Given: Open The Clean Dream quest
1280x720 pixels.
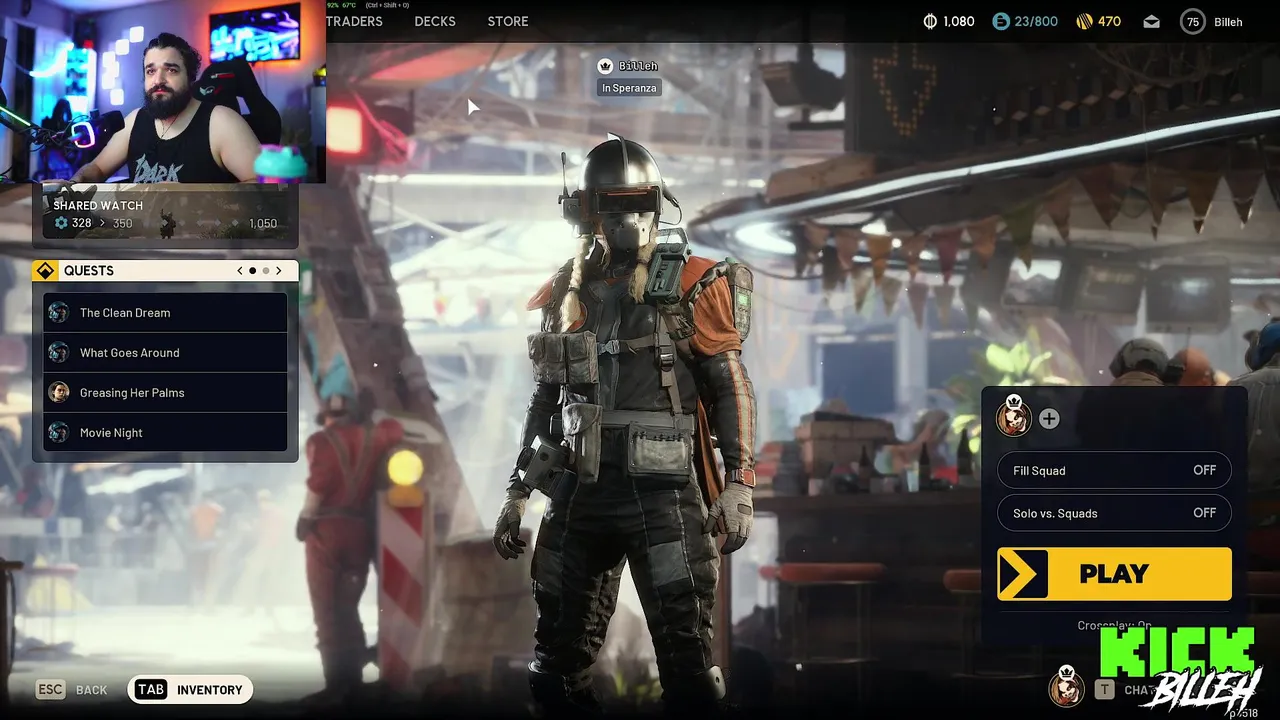Looking at the screenshot, I should click(165, 313).
